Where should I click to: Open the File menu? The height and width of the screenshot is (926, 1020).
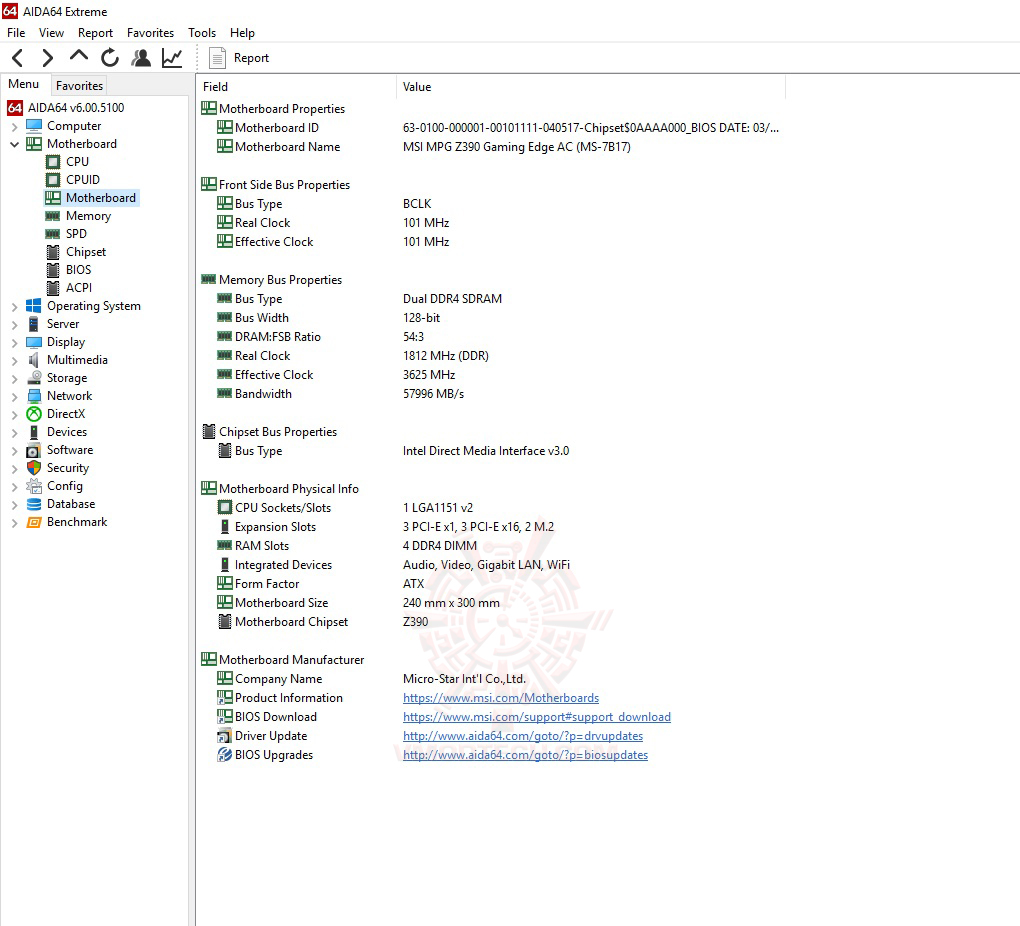tap(16, 33)
